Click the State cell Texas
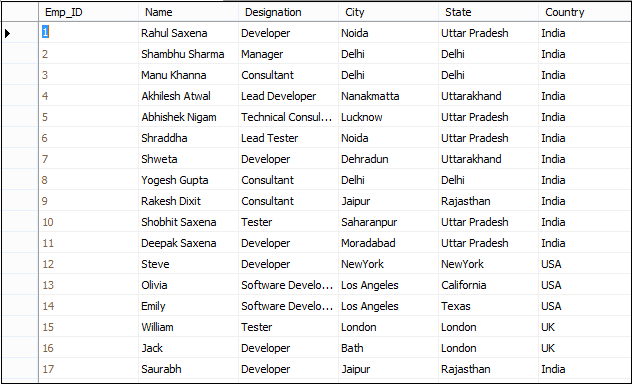Viewport: 632px width, 384px height. pos(488,306)
